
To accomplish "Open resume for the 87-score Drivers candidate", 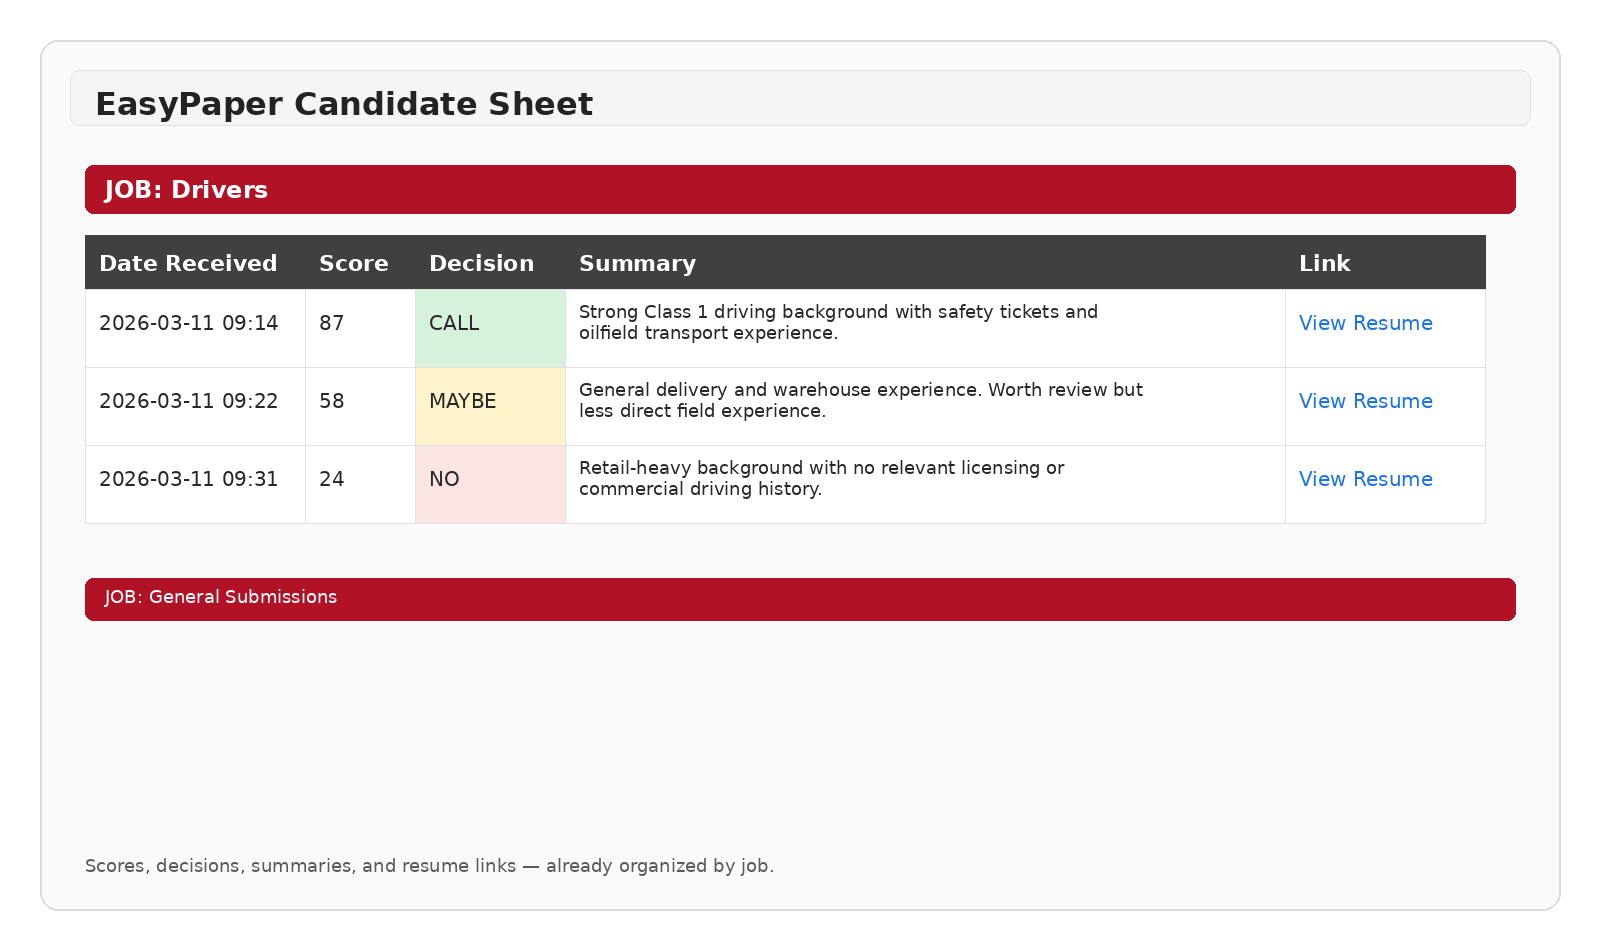I will coord(1365,323).
